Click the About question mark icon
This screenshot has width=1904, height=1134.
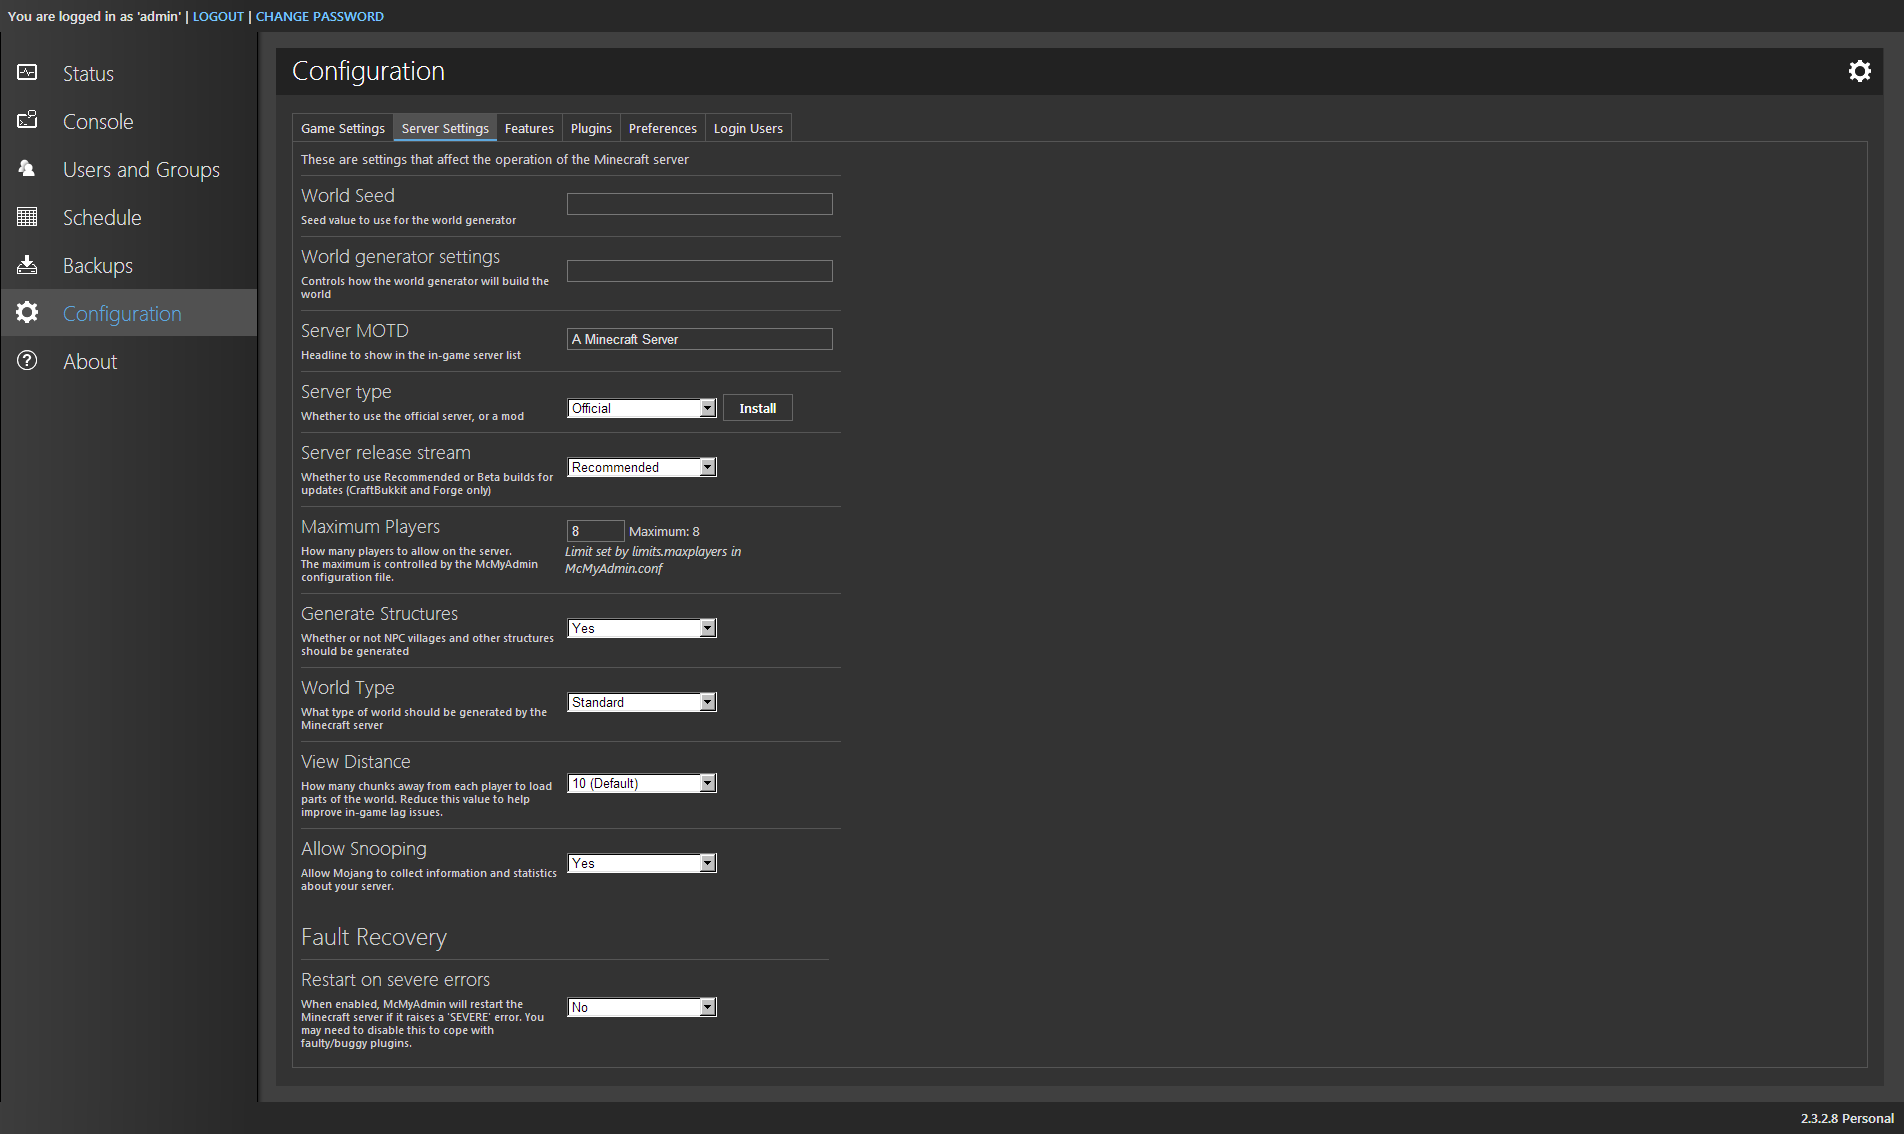coord(27,361)
